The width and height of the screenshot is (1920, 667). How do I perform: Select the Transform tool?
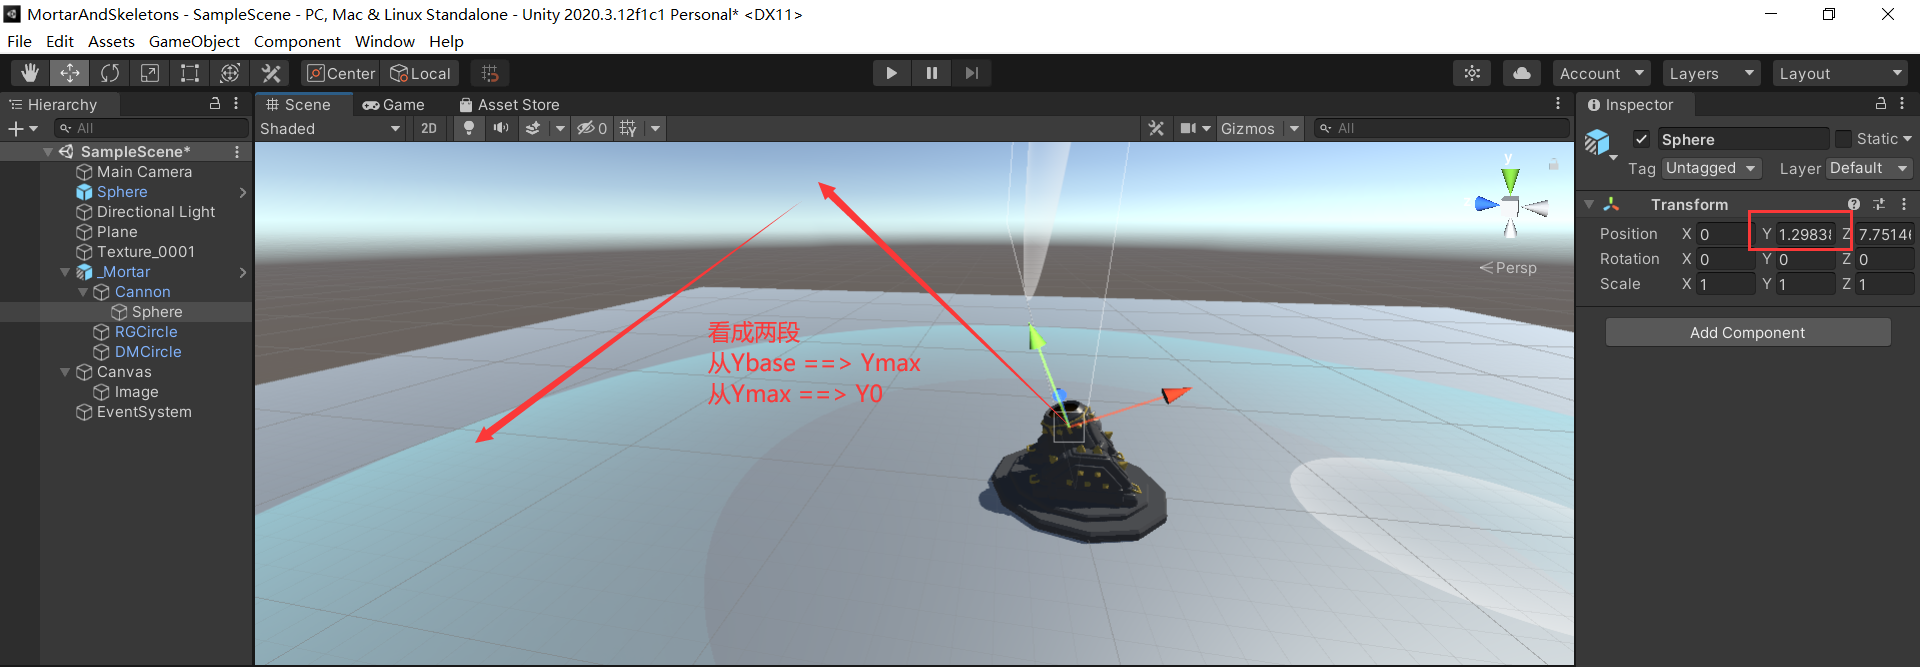click(x=230, y=73)
